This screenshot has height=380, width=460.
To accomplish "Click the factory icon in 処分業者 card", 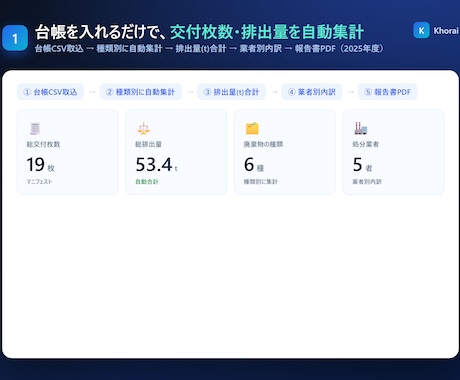I will point(361,128).
